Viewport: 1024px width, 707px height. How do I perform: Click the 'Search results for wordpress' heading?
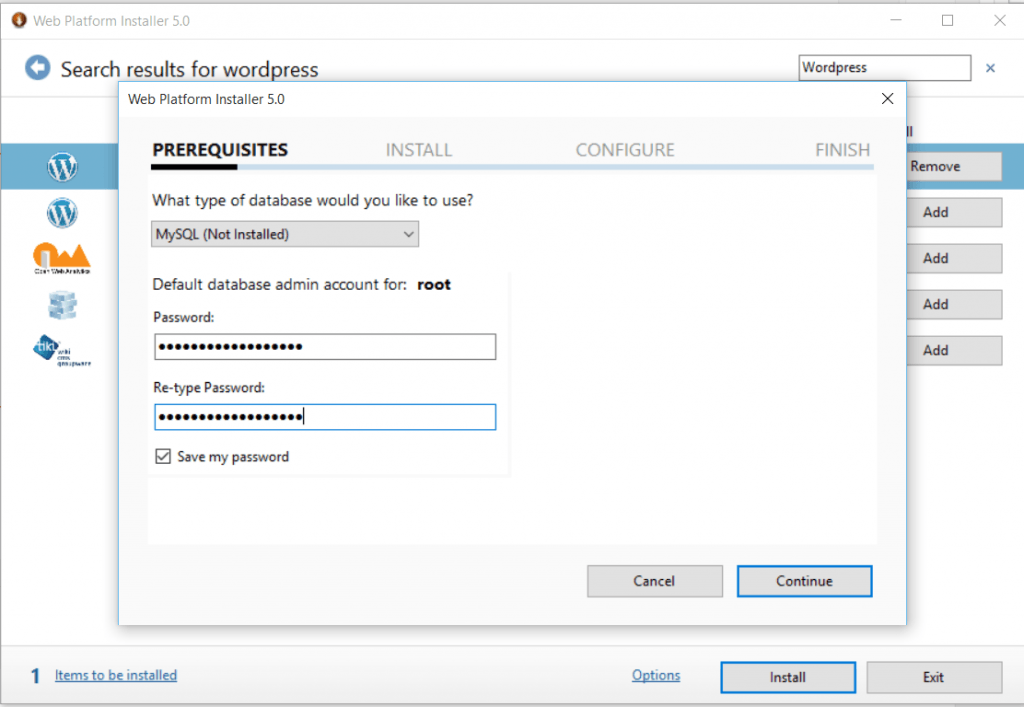click(x=189, y=69)
